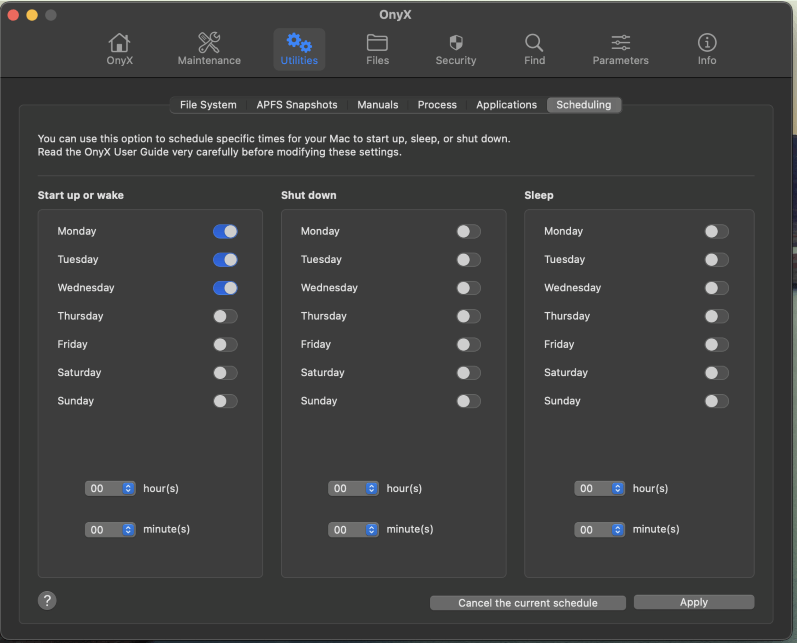Enable Sunday sleep toggle

717,401
